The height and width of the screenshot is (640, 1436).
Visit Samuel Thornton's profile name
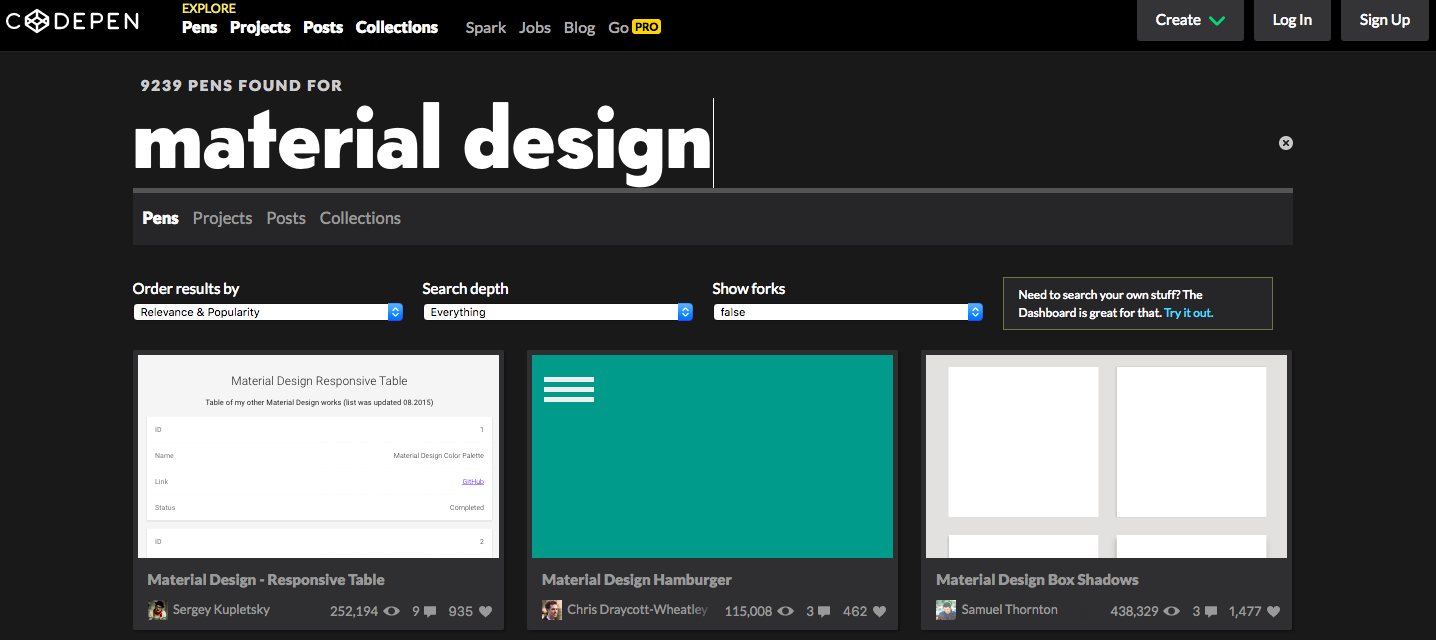[x=1009, y=609]
